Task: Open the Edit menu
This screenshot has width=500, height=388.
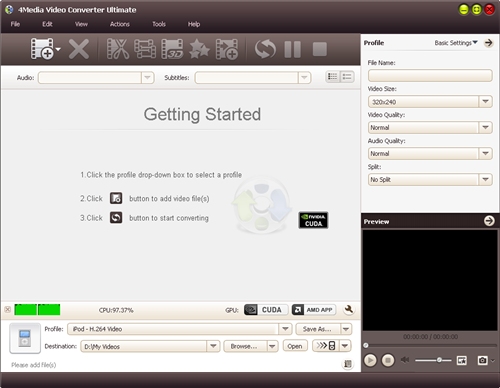Action: click(47, 24)
